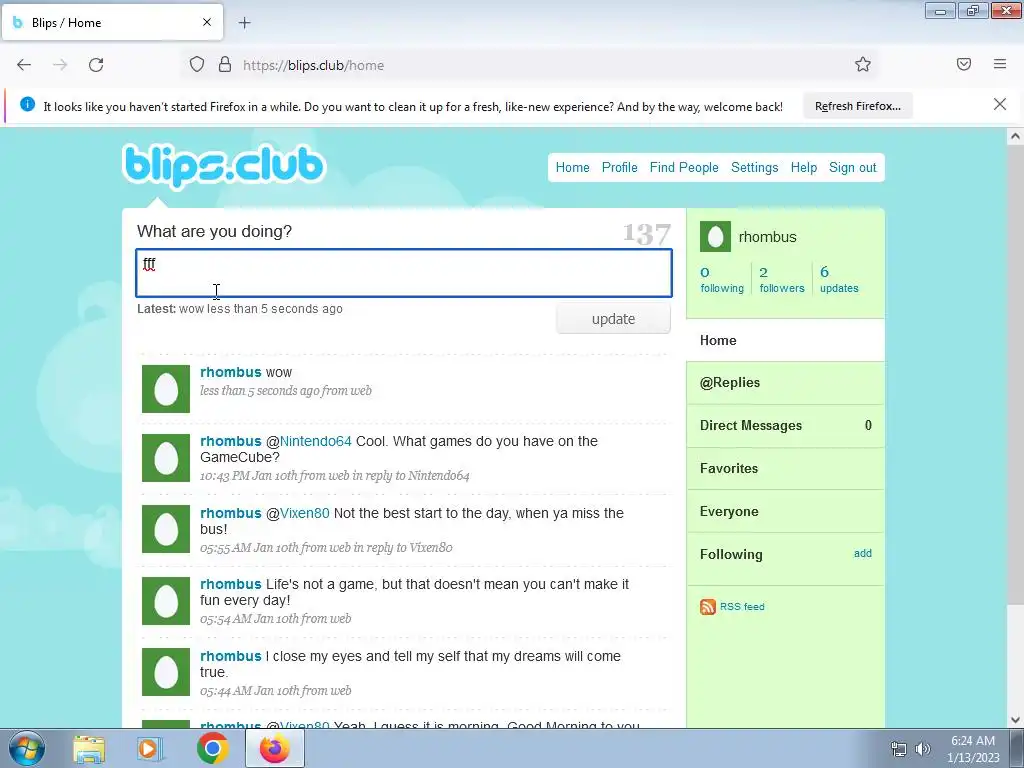Open the Windows Start button

27,748
